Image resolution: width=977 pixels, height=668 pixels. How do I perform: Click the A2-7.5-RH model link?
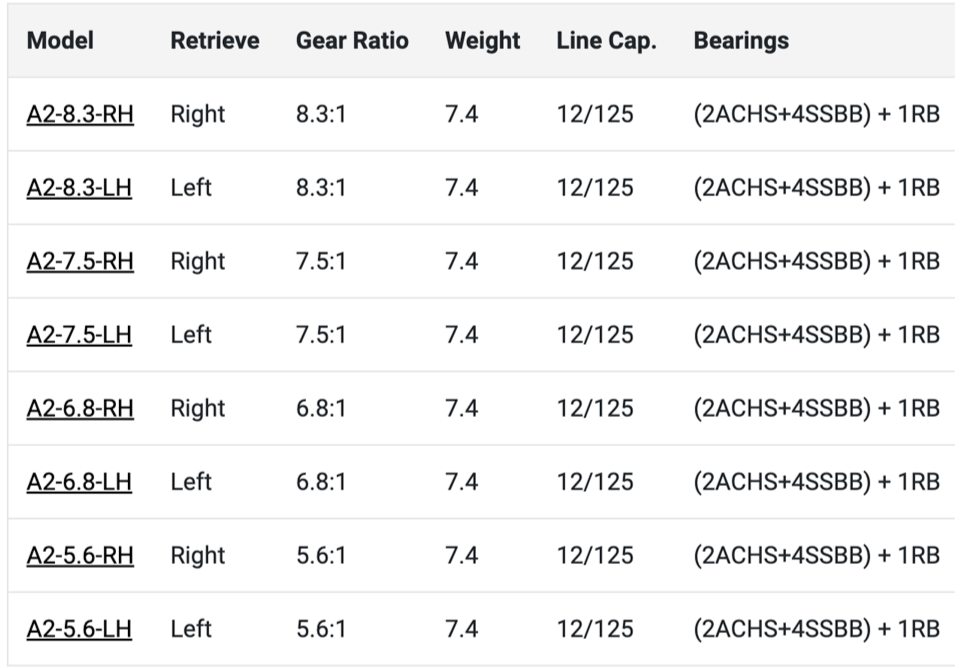[x=80, y=261]
